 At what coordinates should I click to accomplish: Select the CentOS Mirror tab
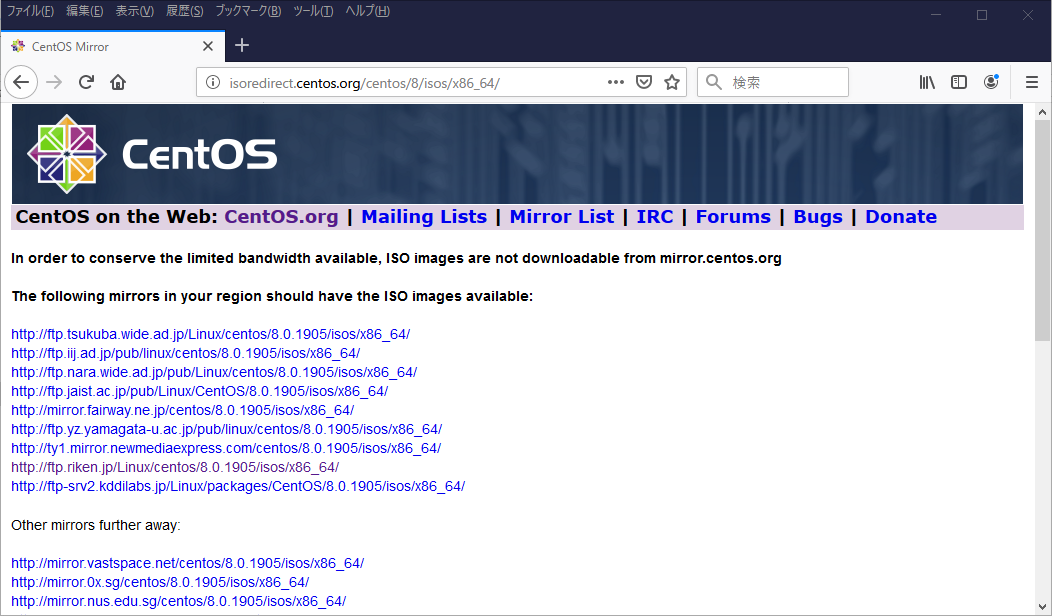pos(113,46)
